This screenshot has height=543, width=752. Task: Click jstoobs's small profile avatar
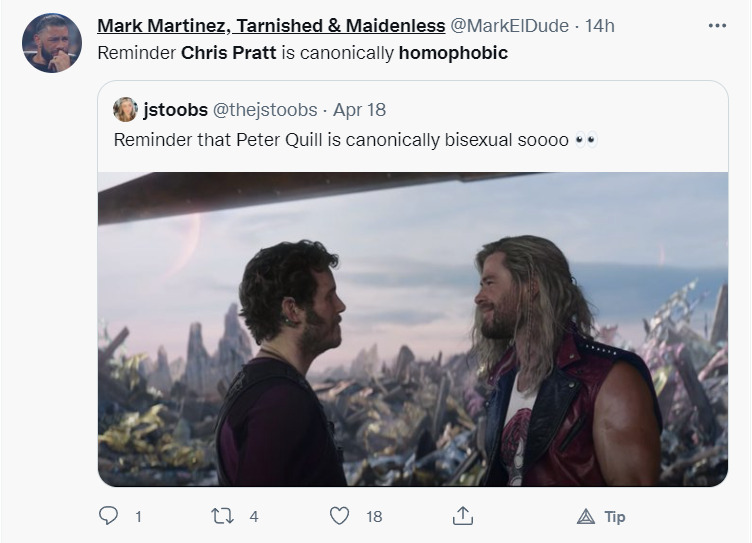125,109
